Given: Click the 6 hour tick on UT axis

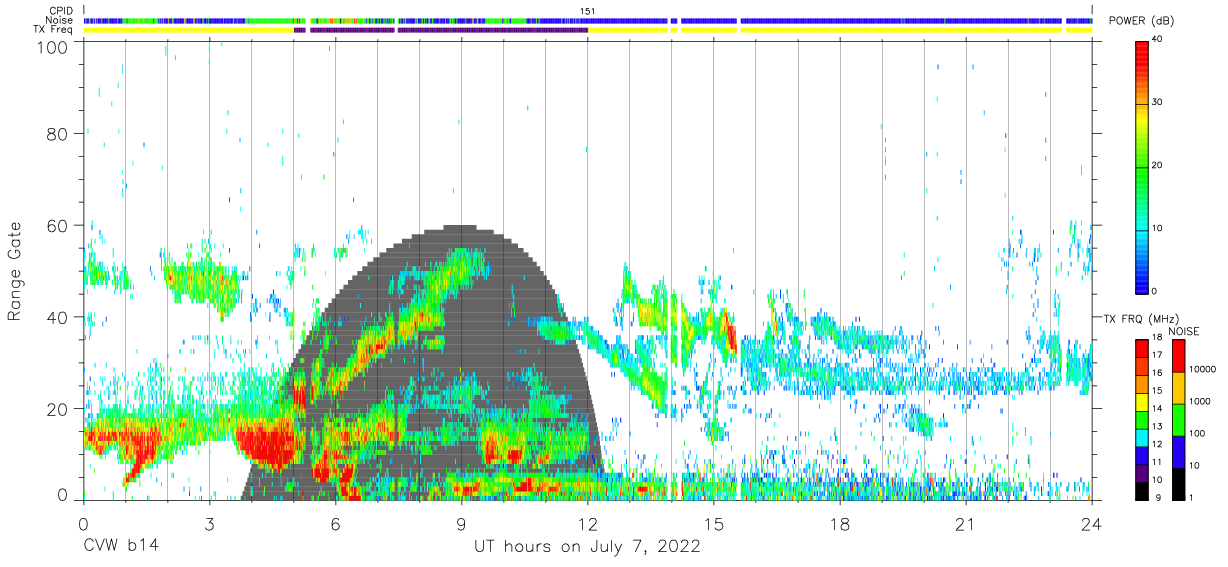Looking at the screenshot, I should (335, 524).
